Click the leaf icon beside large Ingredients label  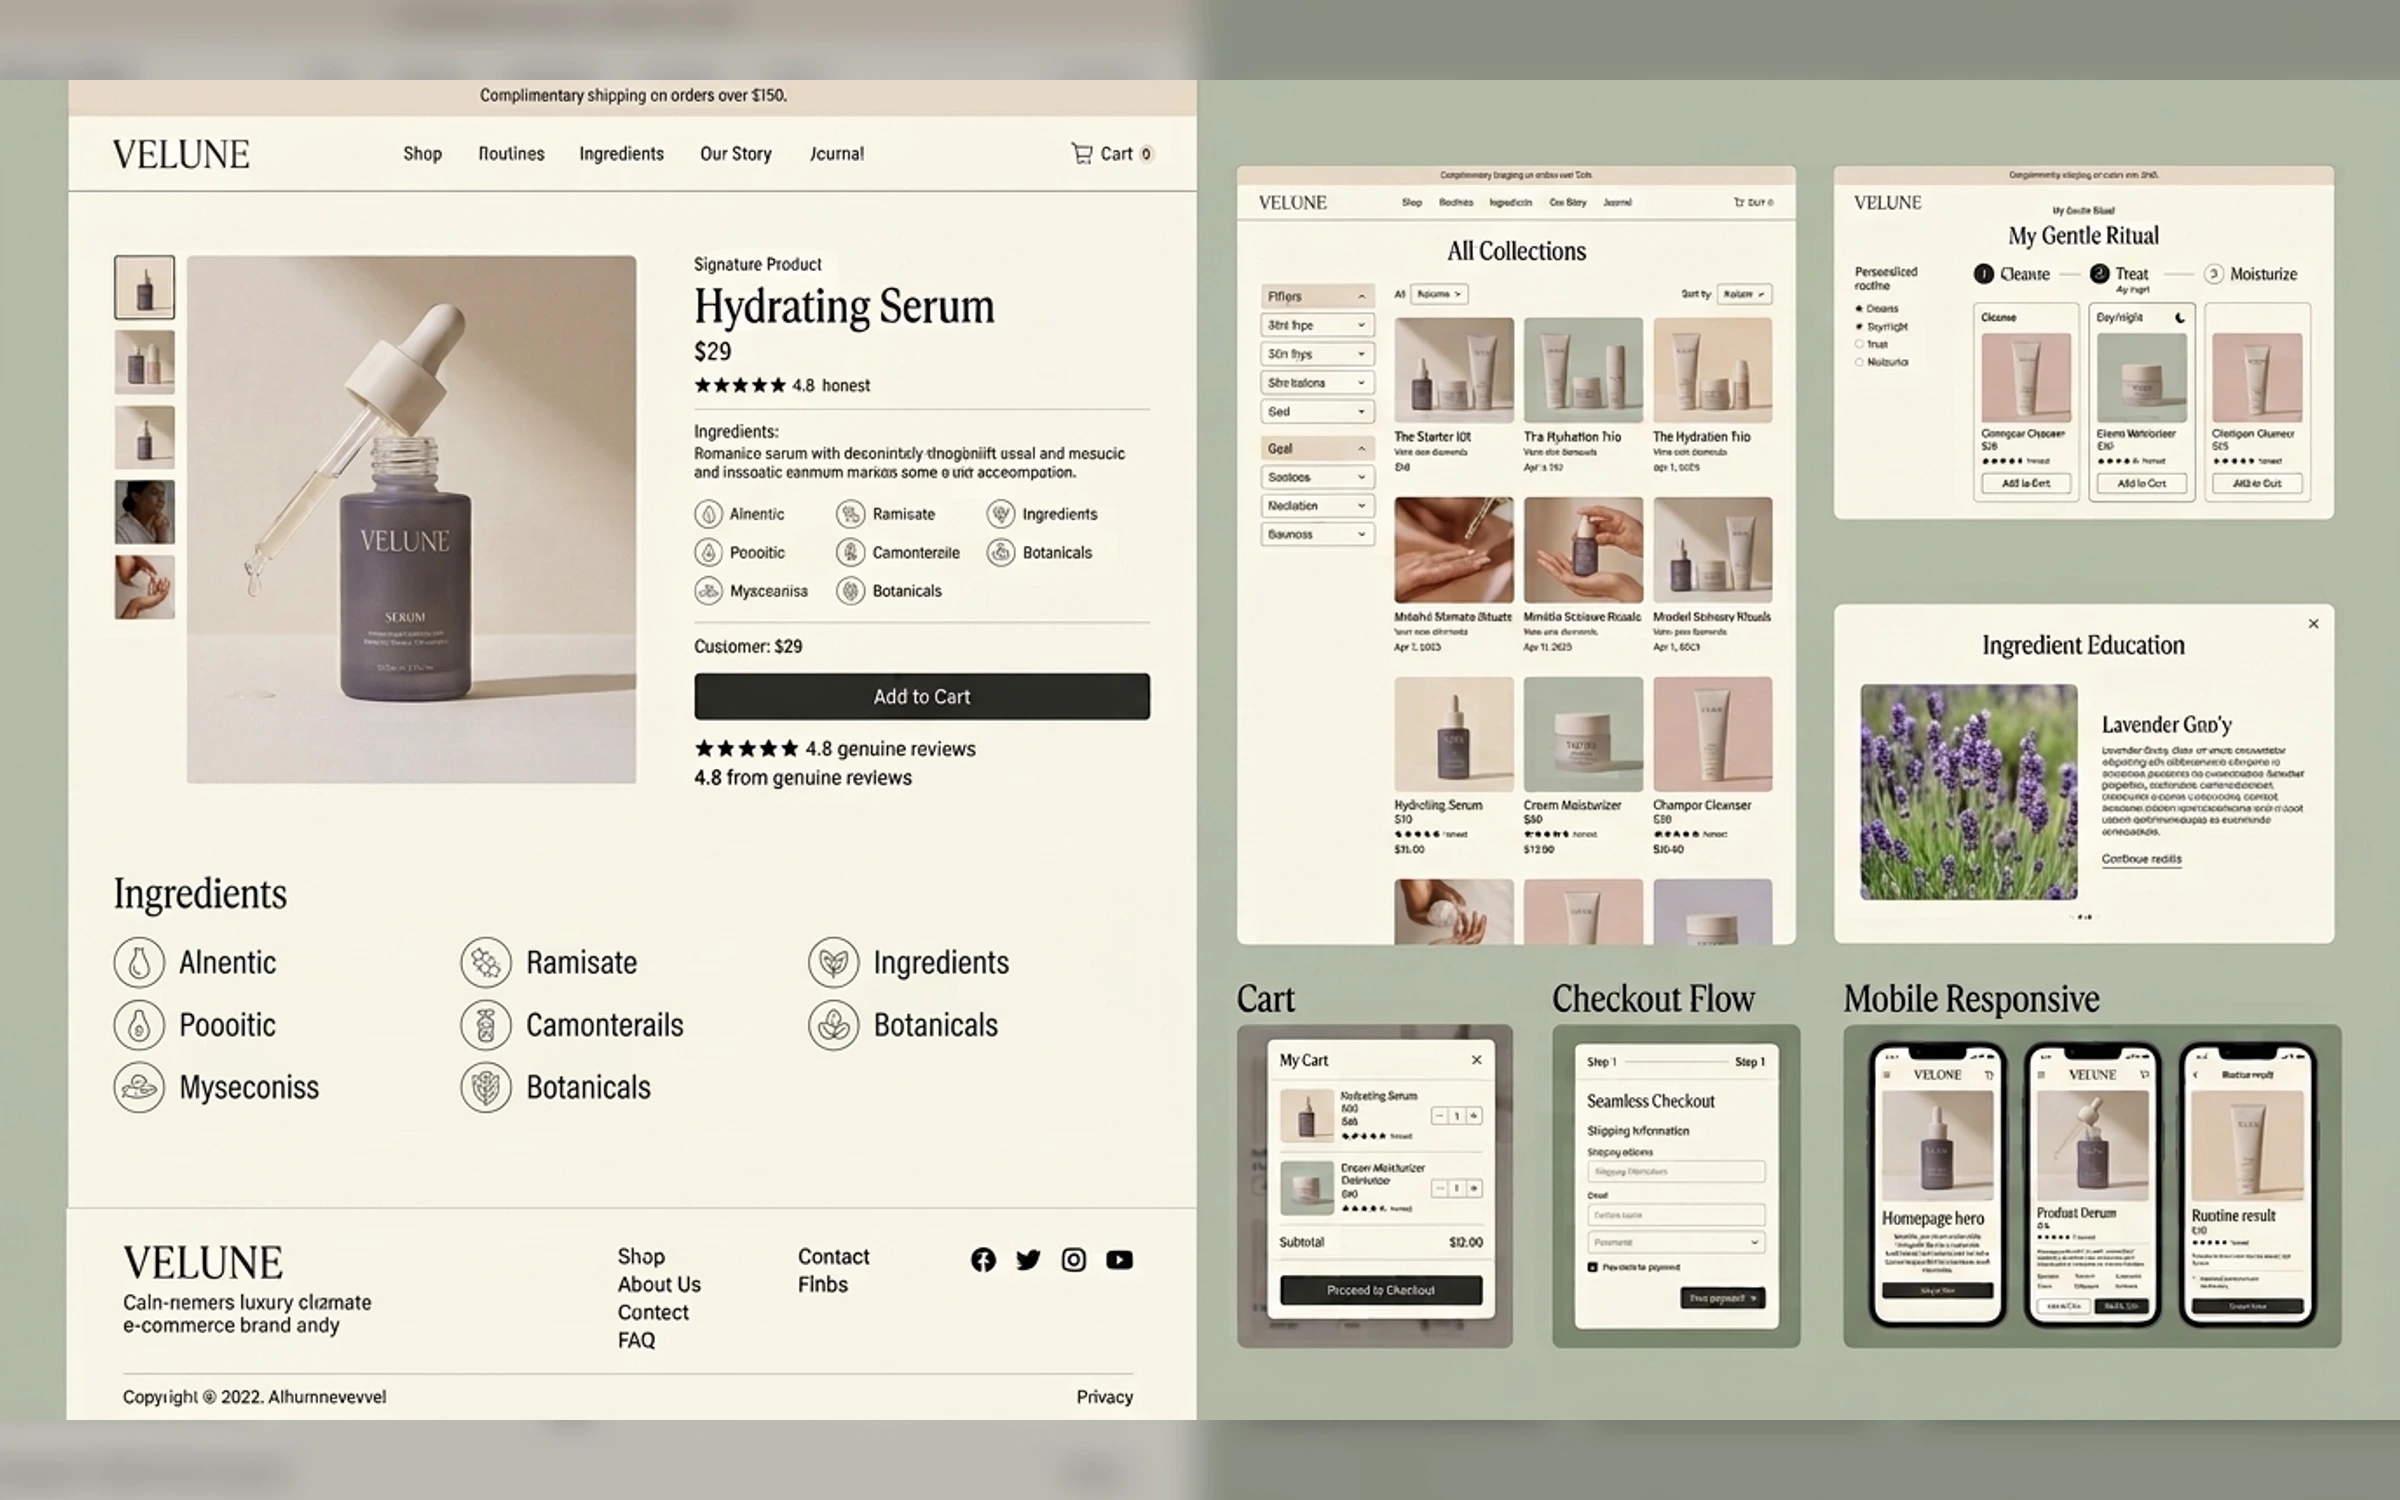(x=833, y=962)
